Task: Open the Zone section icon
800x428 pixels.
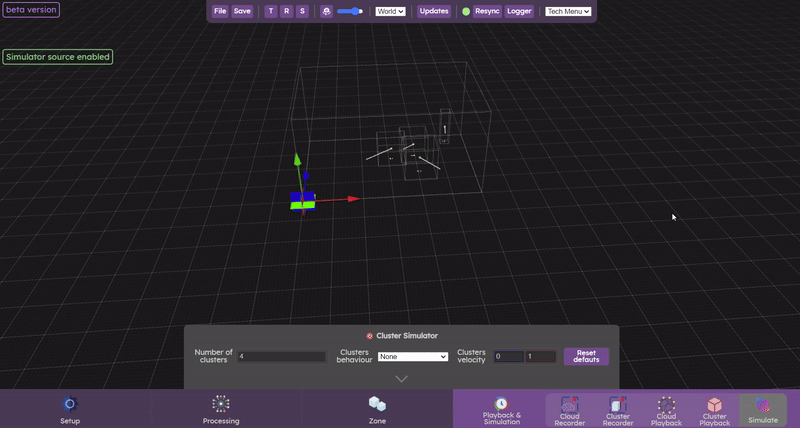Action: [377, 404]
